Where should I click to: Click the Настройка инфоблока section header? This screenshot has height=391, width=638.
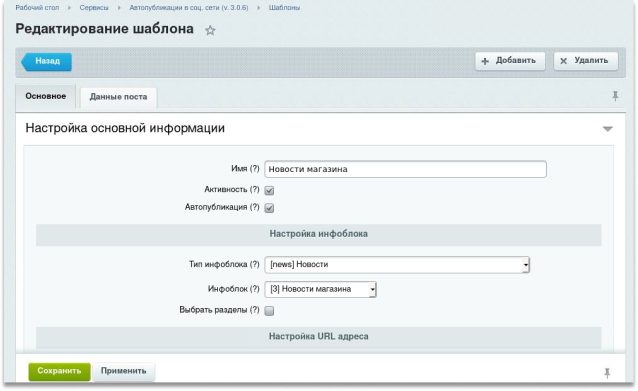[319, 234]
